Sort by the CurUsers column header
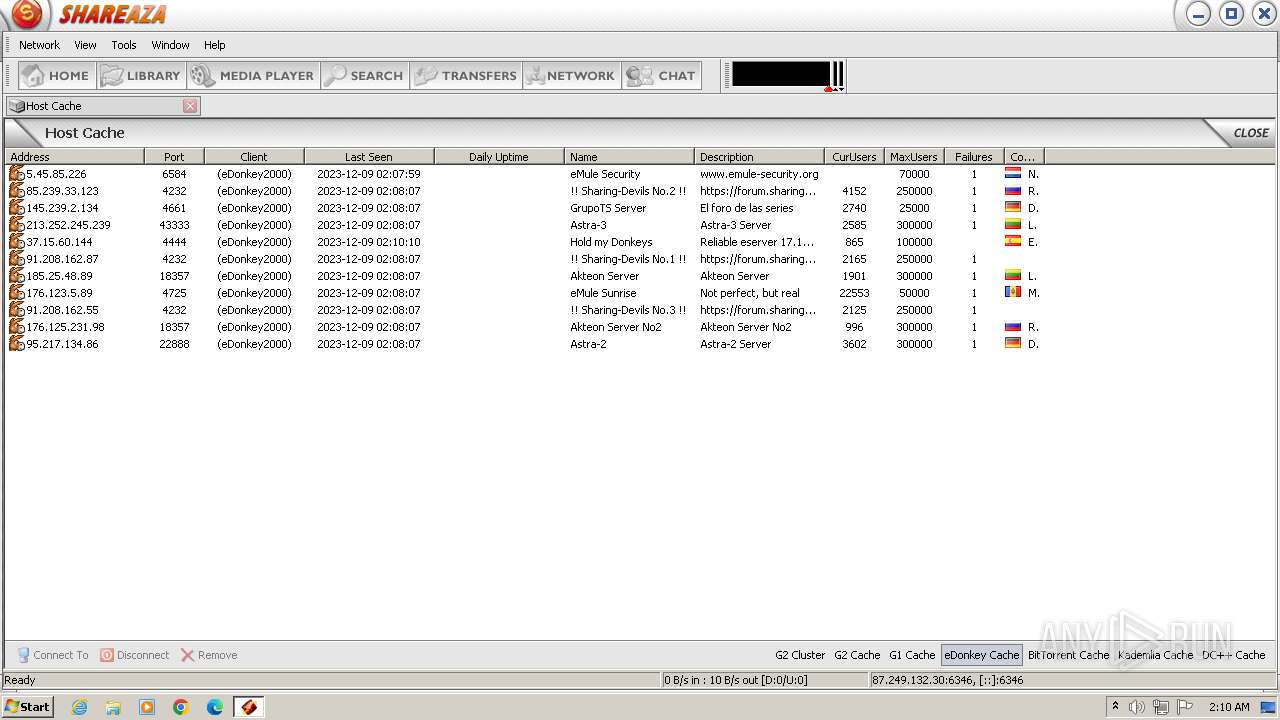The height and width of the screenshot is (720, 1280). pos(854,157)
